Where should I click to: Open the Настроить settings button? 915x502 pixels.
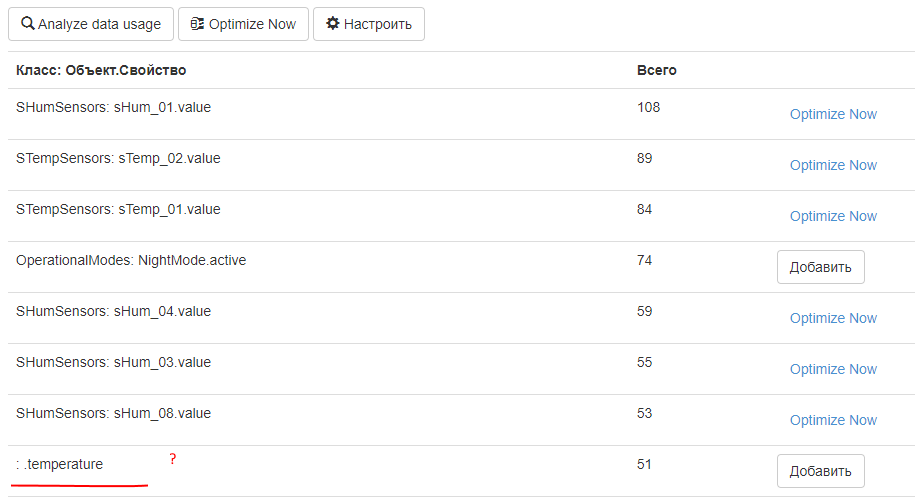pos(368,24)
